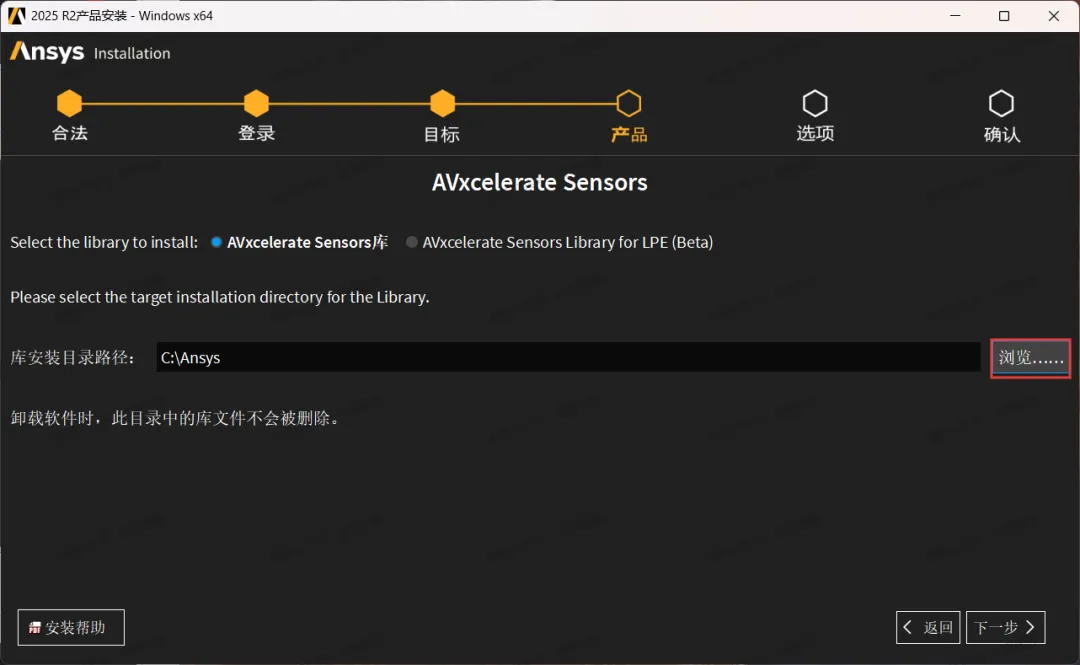This screenshot has width=1080, height=665.
Task: Click the 合法 step hexagon icon
Action: 69,103
